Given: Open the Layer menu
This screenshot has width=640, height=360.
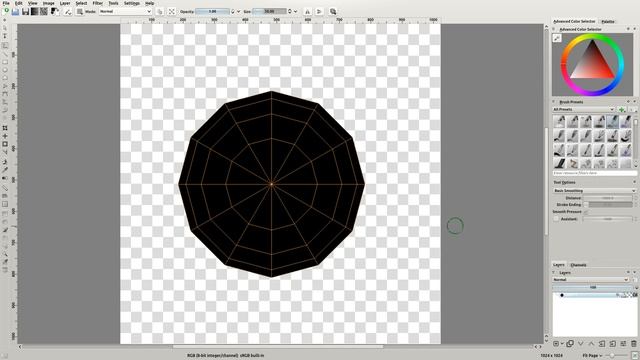Looking at the screenshot, I should tap(65, 3).
